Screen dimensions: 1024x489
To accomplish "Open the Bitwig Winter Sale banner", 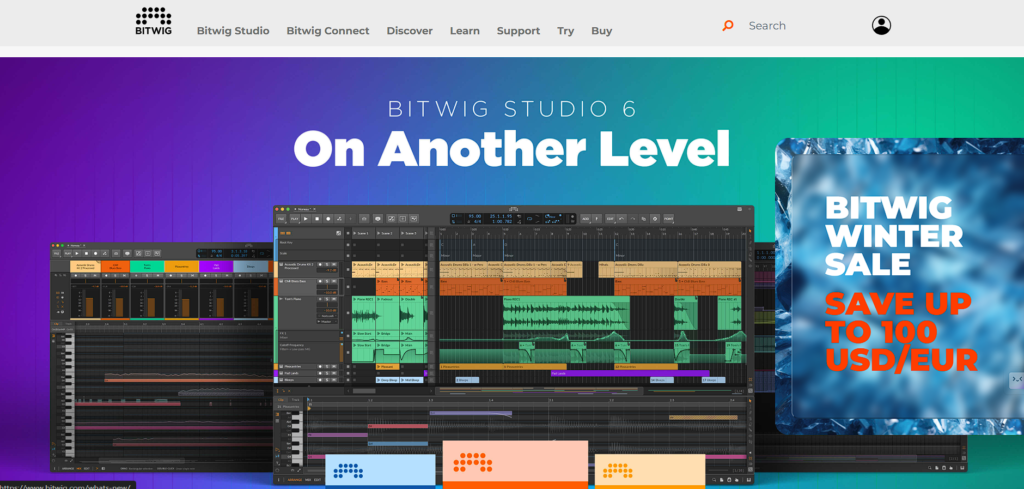I will pyautogui.click(x=900, y=286).
